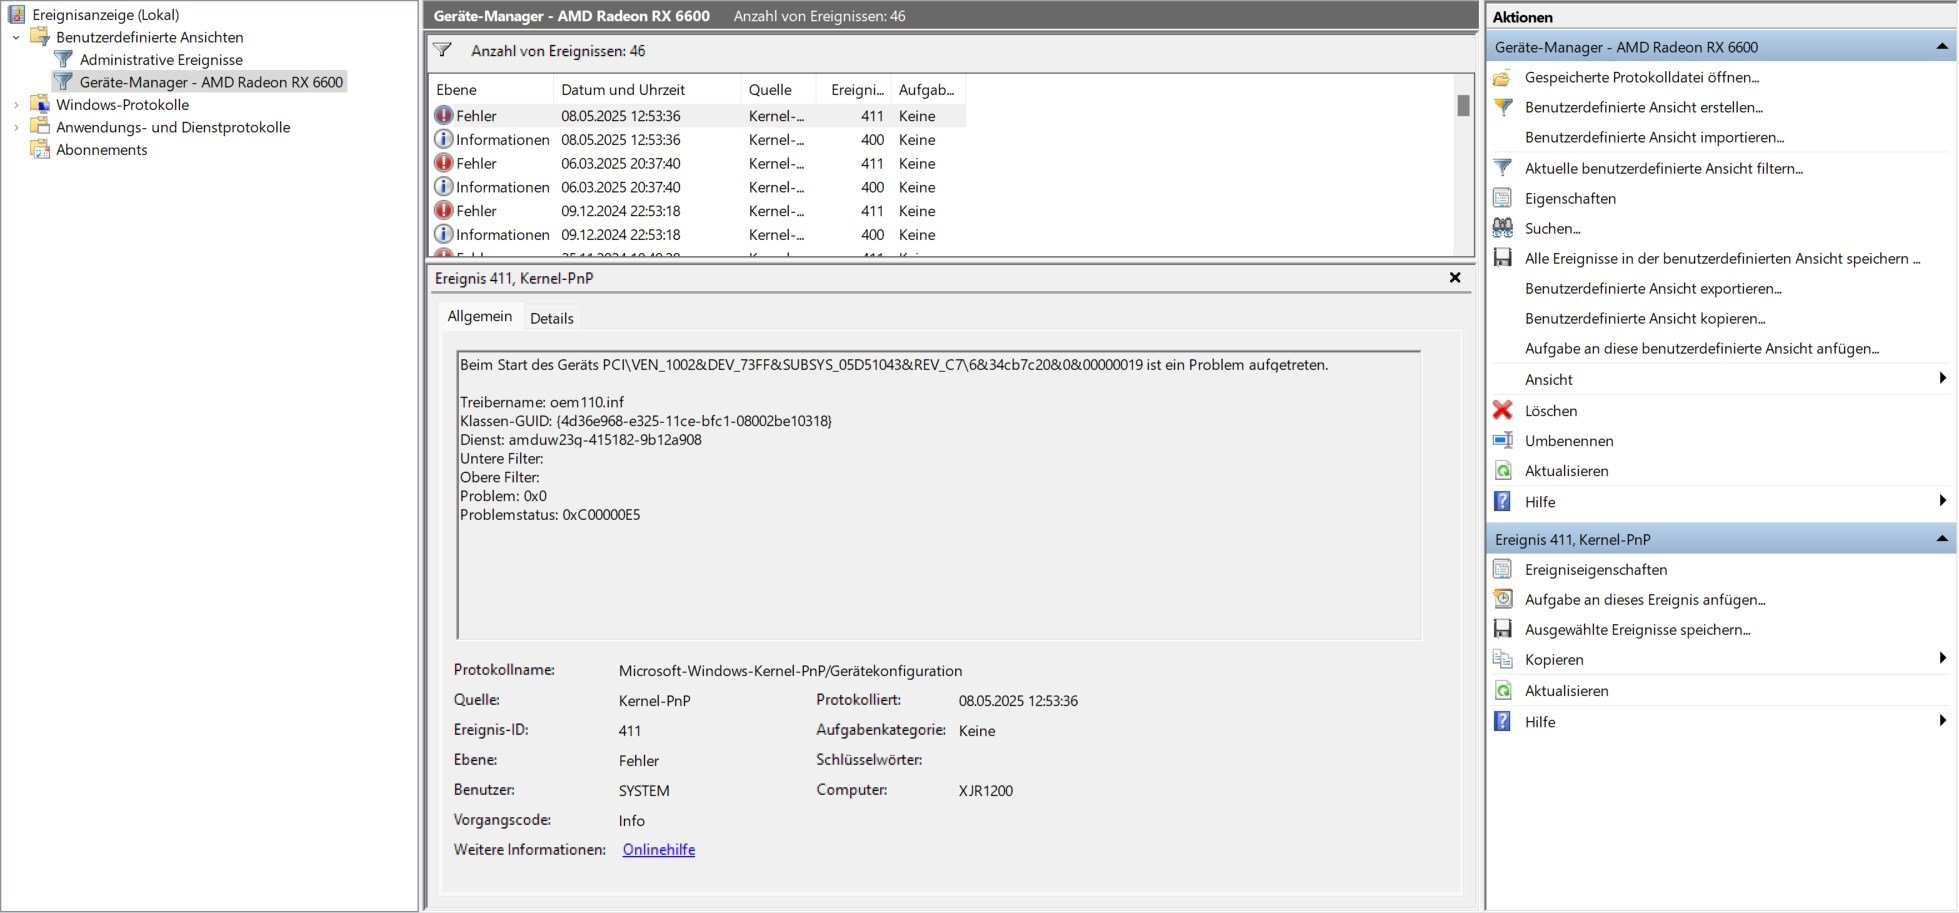Click the Administrative Ereignisse filter icon
Viewport: 1959px width, 913px height.
coord(63,59)
